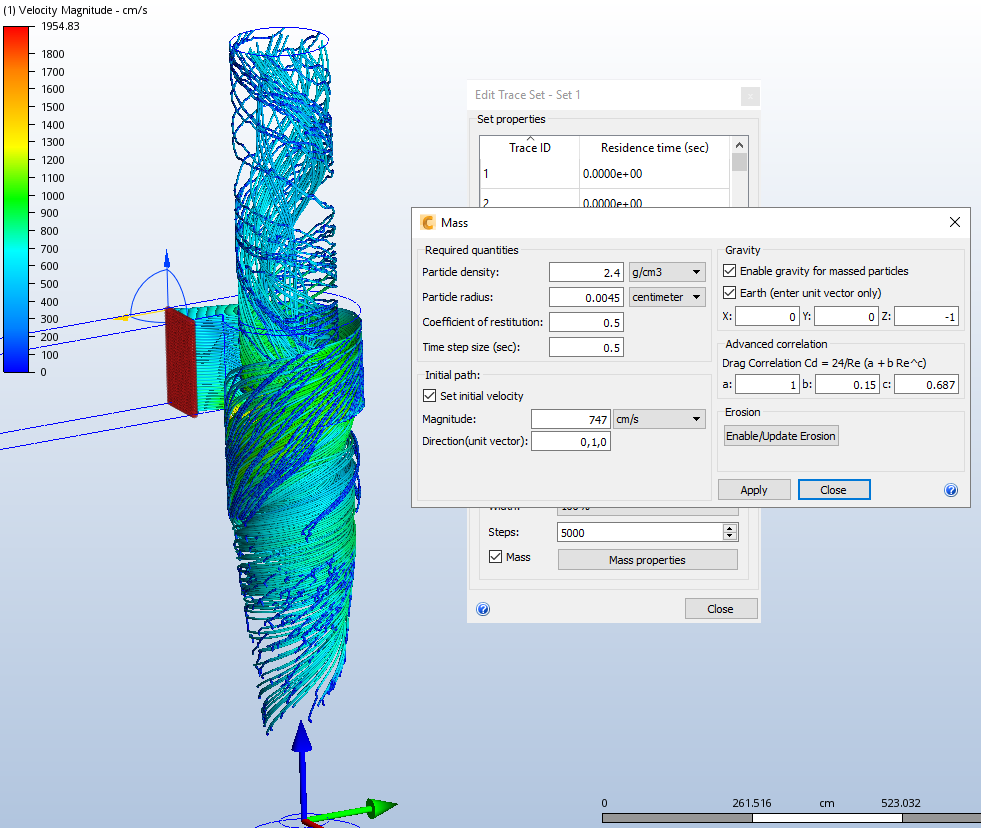
Task: Select Trace ID 1 row
Action: click(604, 174)
